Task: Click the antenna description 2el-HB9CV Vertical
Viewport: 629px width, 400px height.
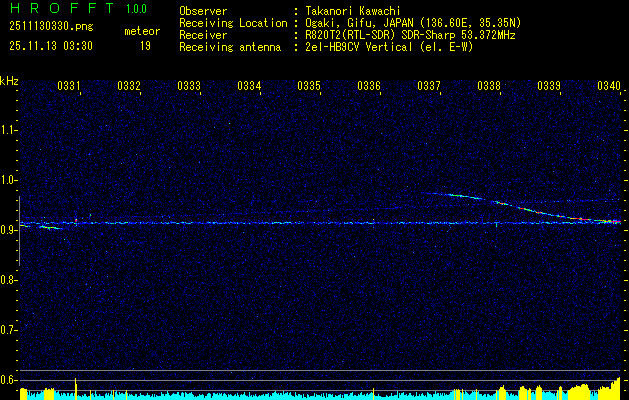Action: (359, 47)
